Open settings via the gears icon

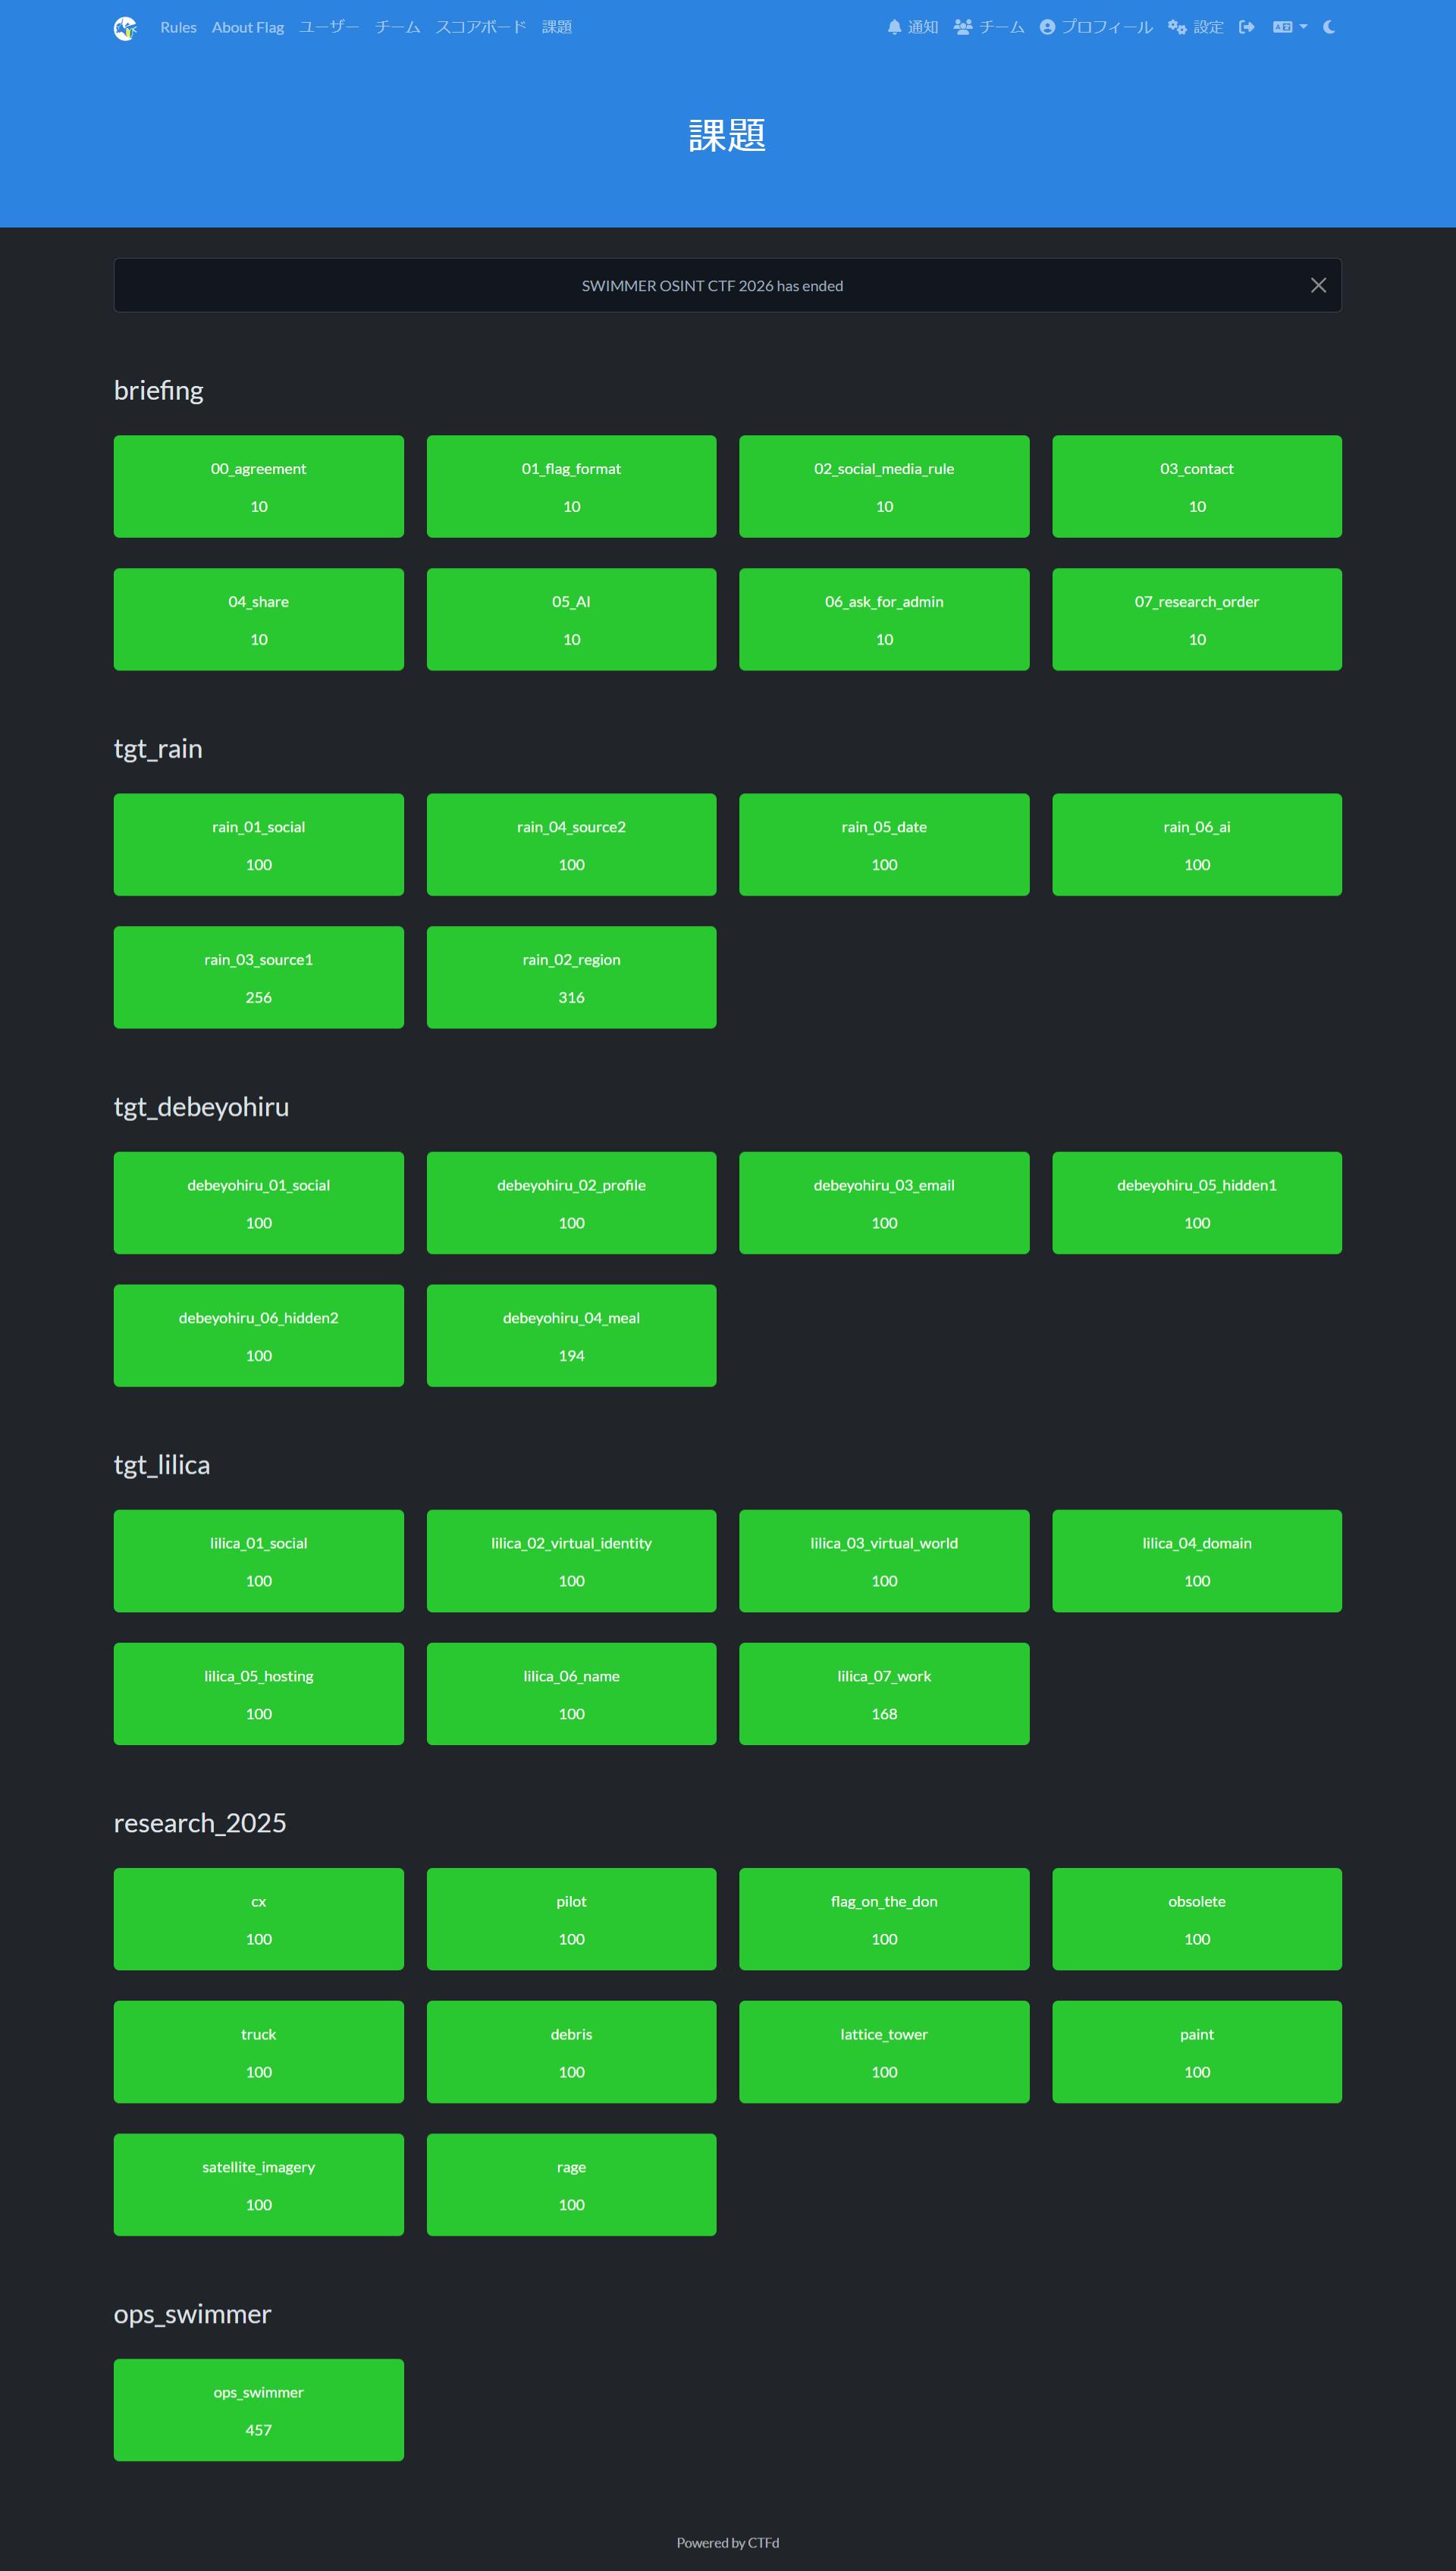click(1177, 28)
